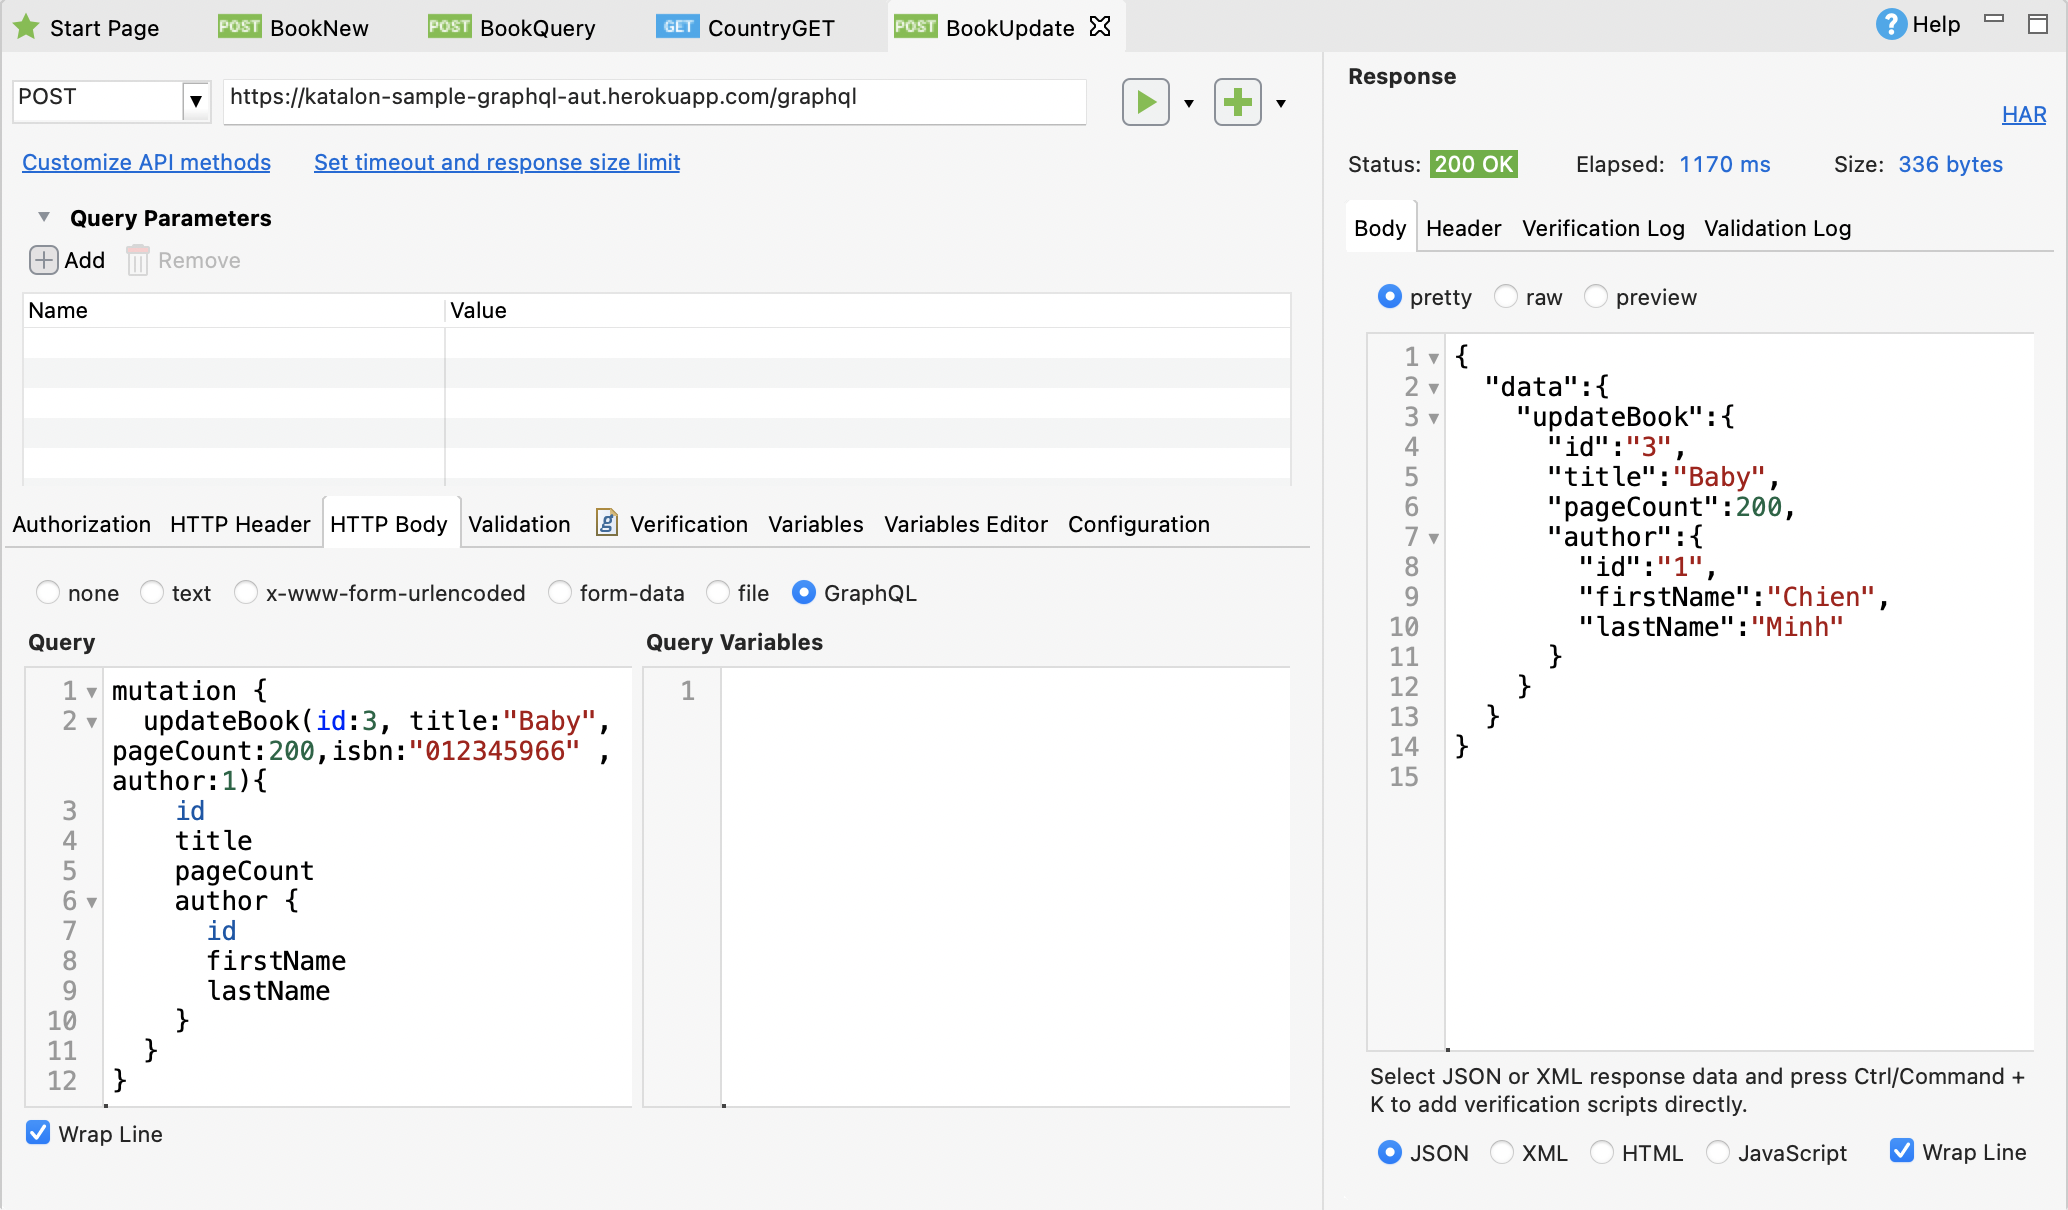The width and height of the screenshot is (2068, 1210).
Task: Open the POST method dropdown
Action: [196, 101]
